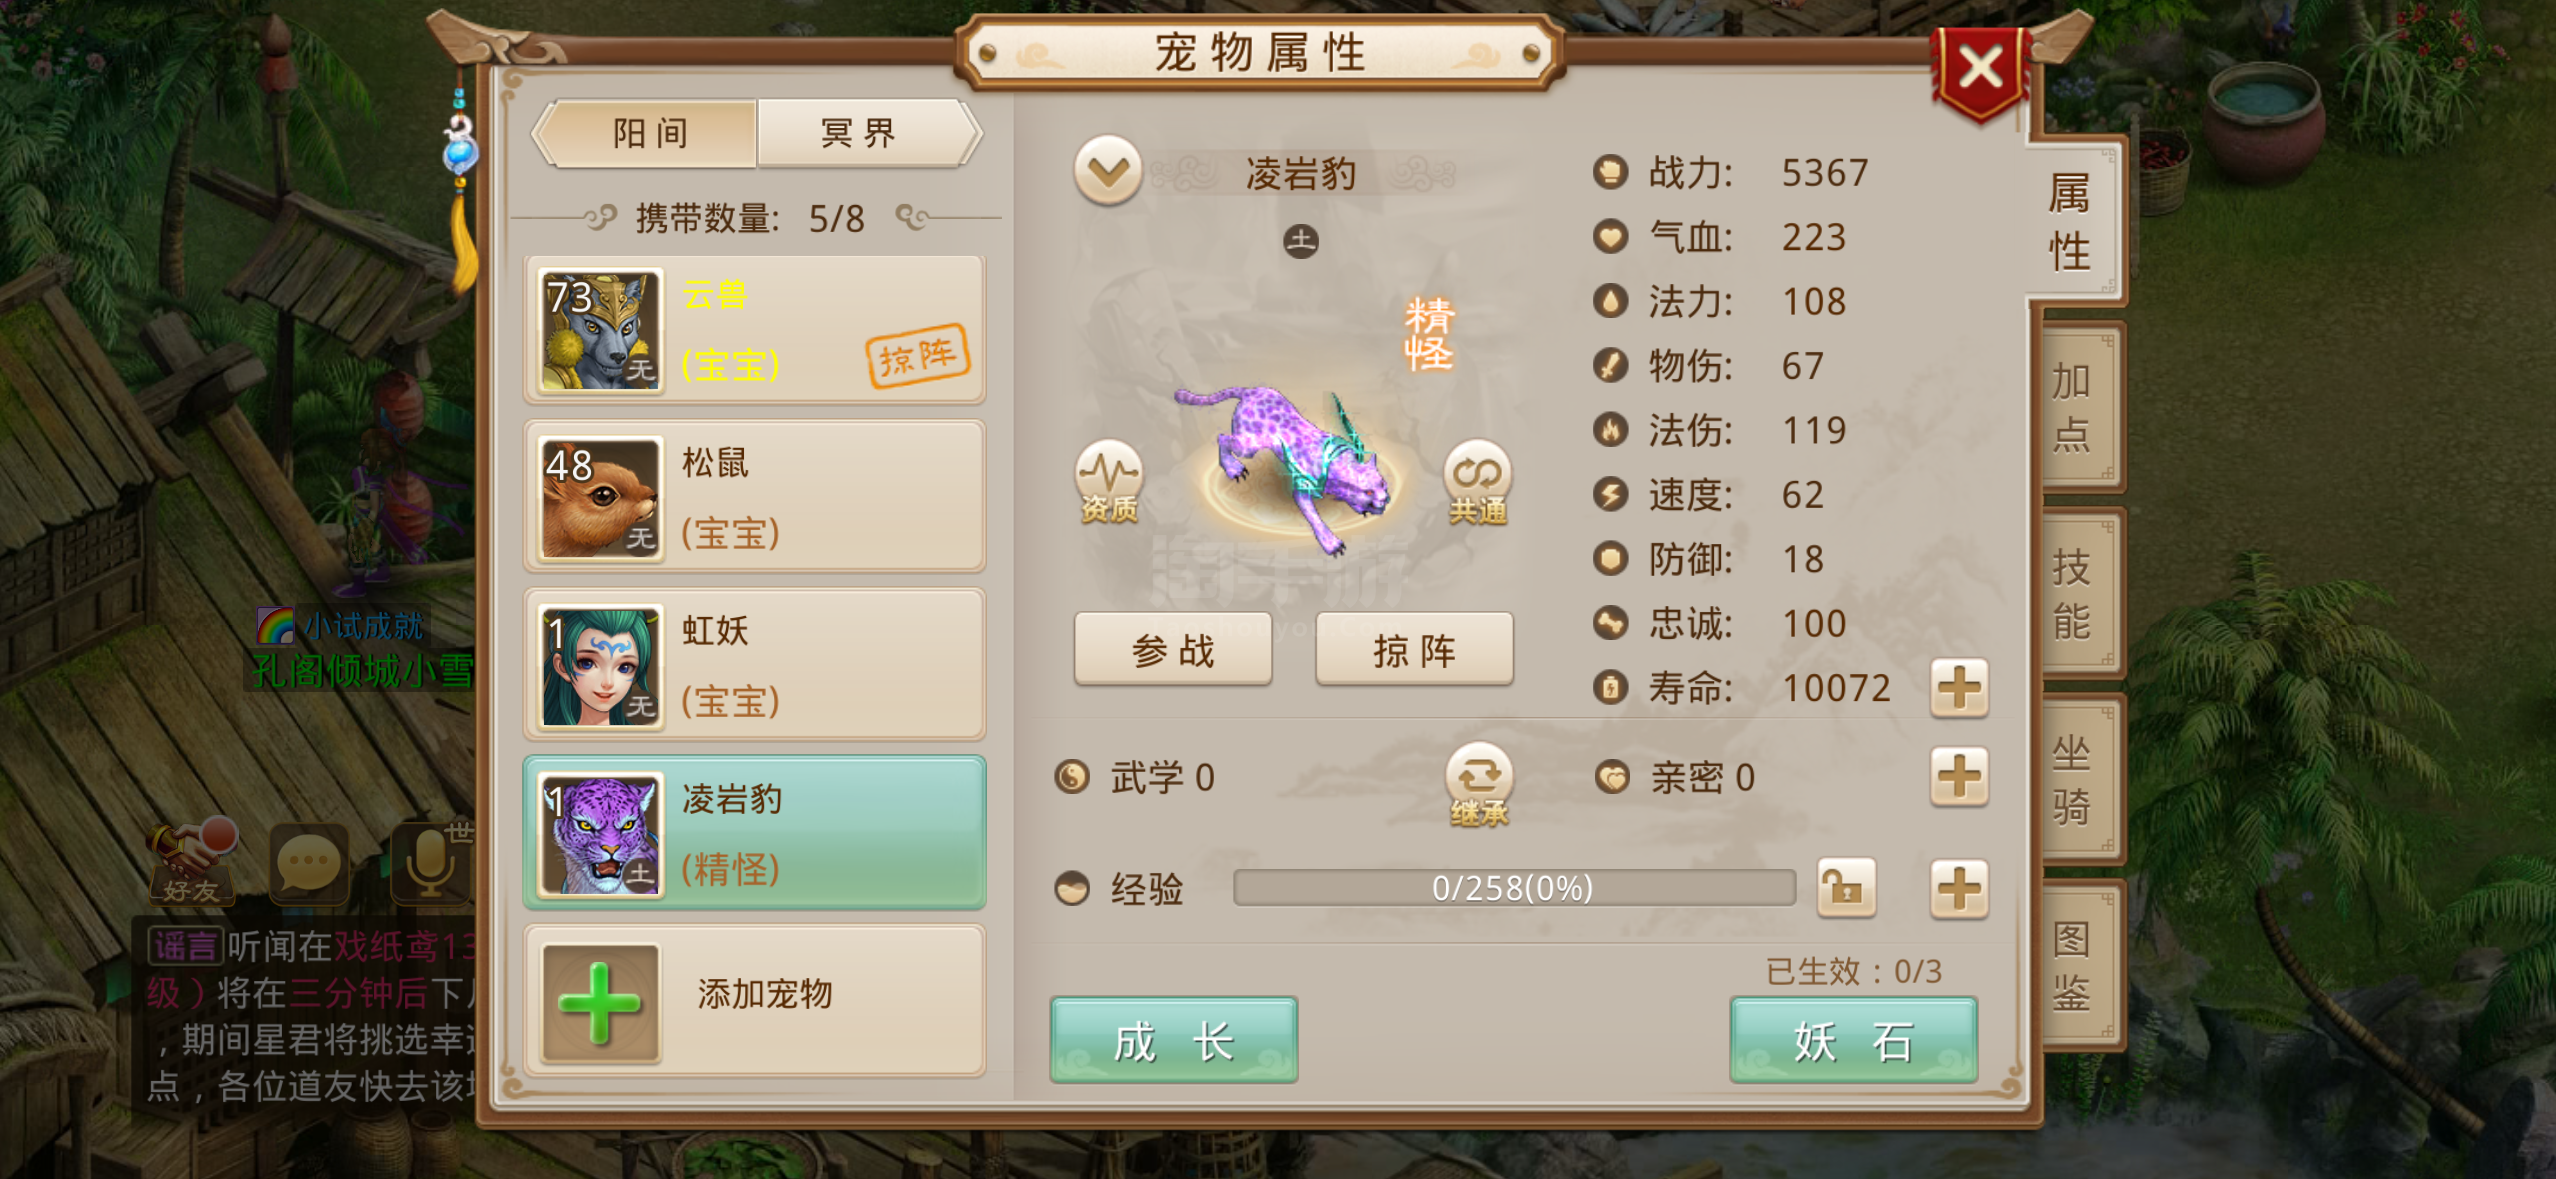Tap the experience lock icon
The width and height of the screenshot is (2556, 1179).
[x=1845, y=887]
